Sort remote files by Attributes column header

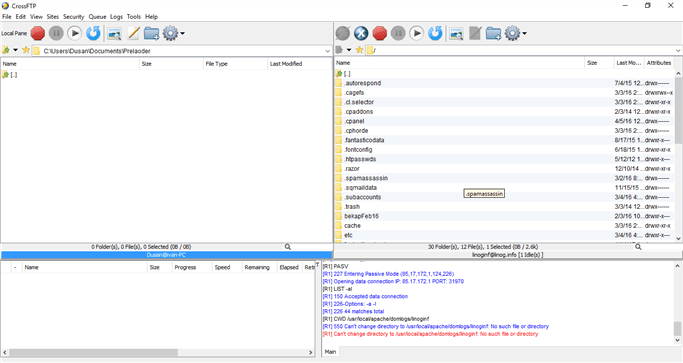pos(659,63)
